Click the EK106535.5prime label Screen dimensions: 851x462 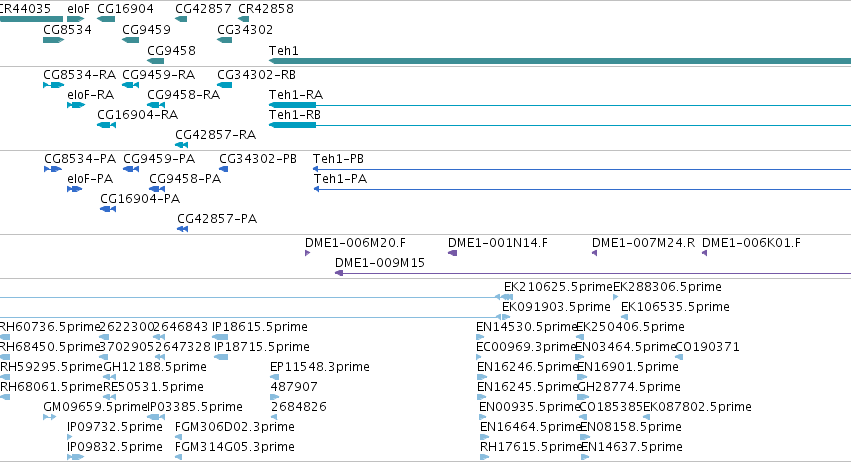click(675, 307)
